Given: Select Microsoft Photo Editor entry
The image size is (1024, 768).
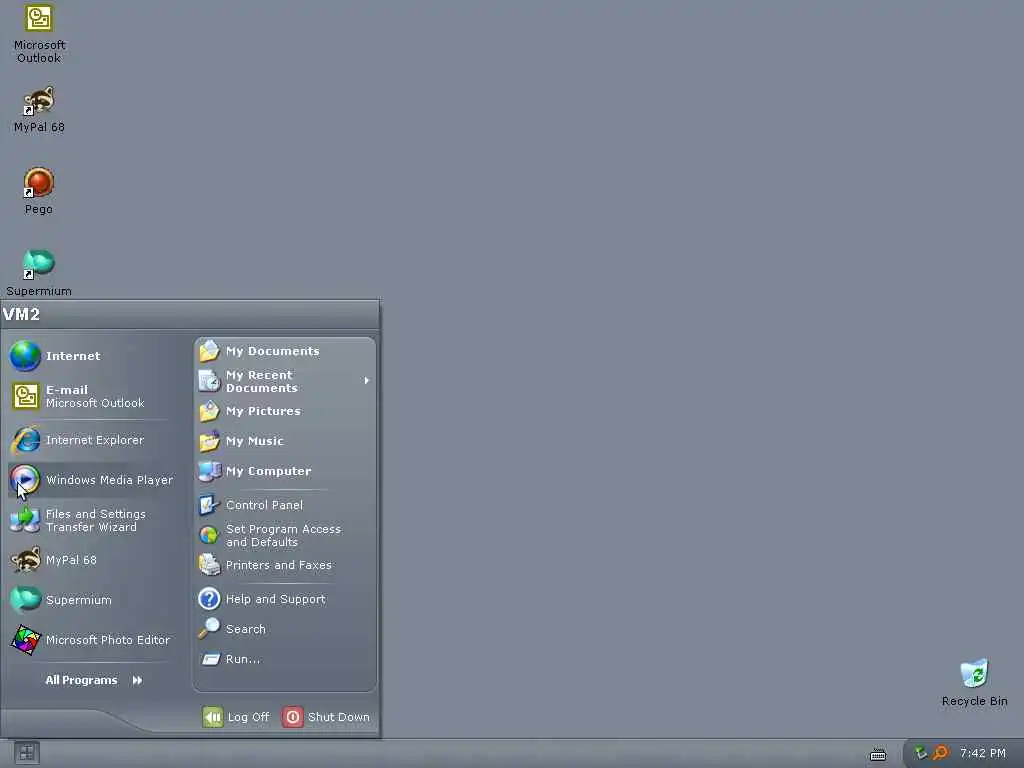Looking at the screenshot, I should (x=91, y=640).
